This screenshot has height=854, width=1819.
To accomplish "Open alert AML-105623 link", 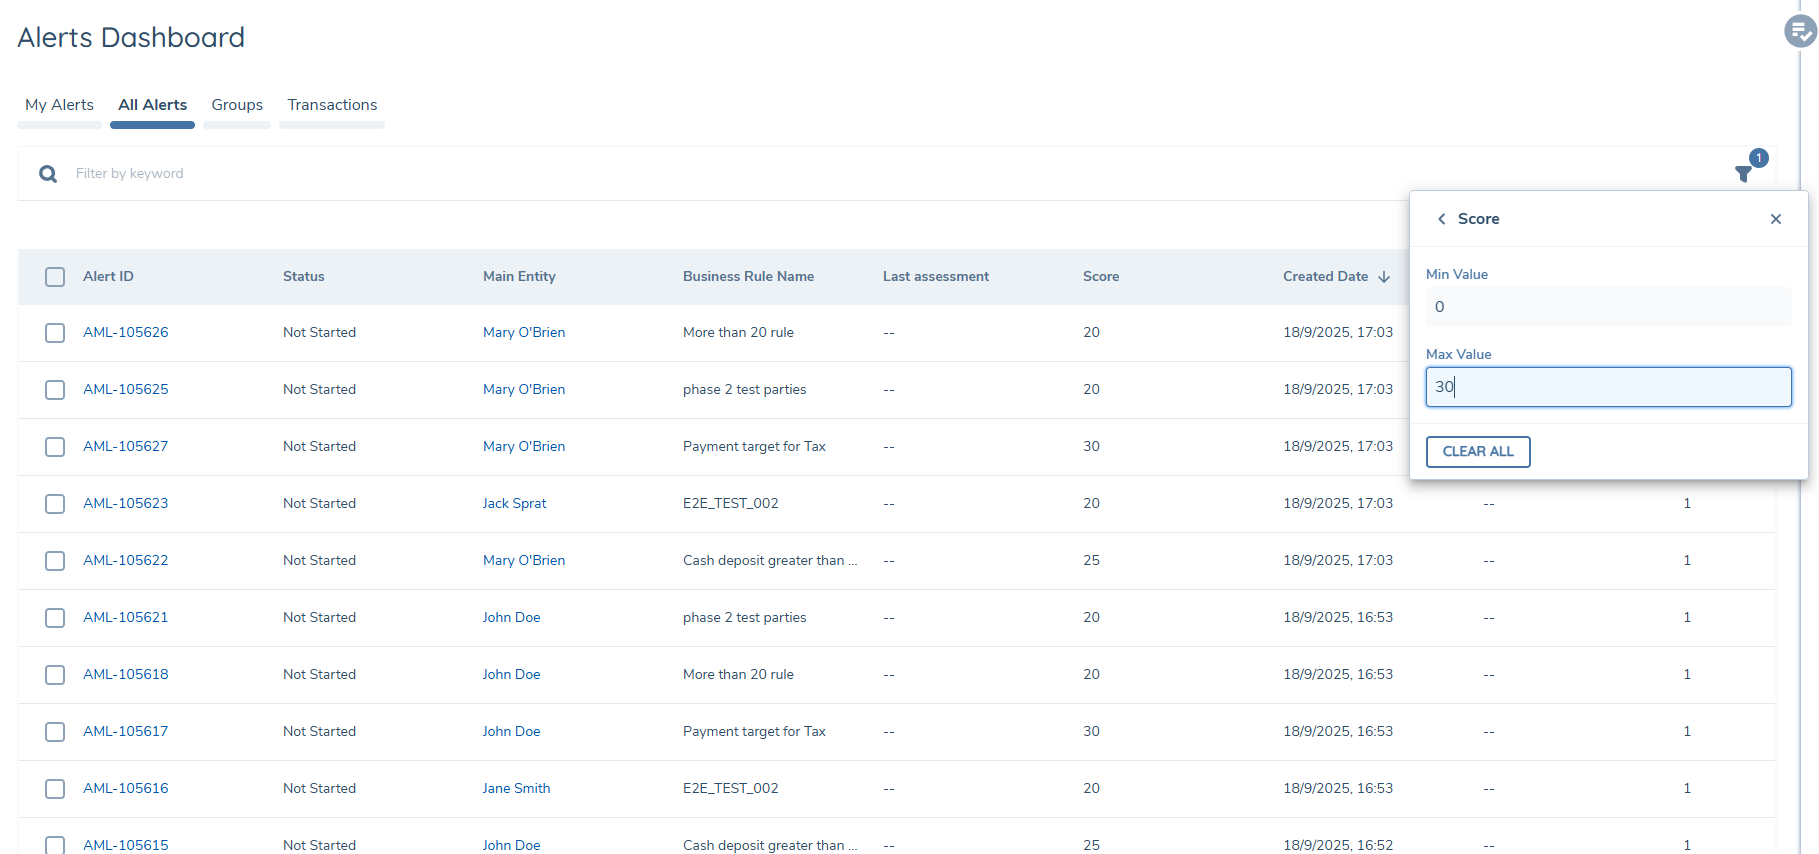I will click(126, 504).
